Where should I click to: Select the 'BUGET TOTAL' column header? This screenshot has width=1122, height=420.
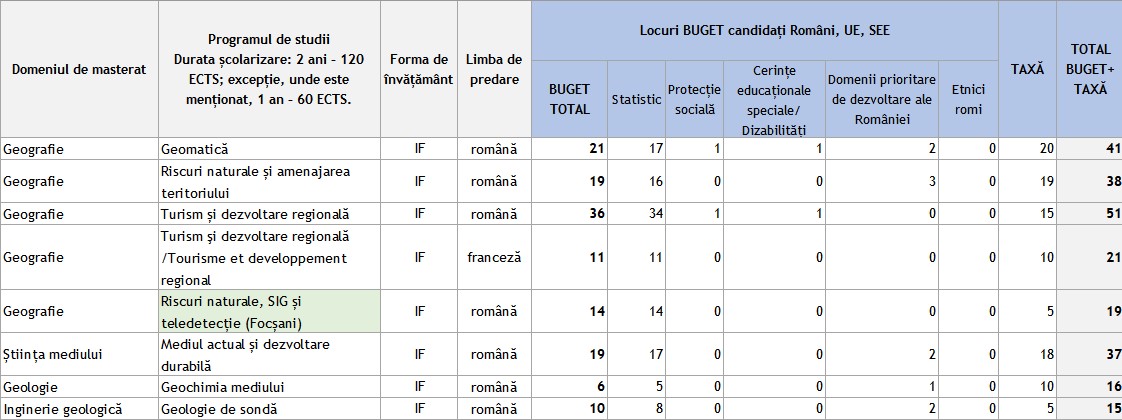coord(570,99)
